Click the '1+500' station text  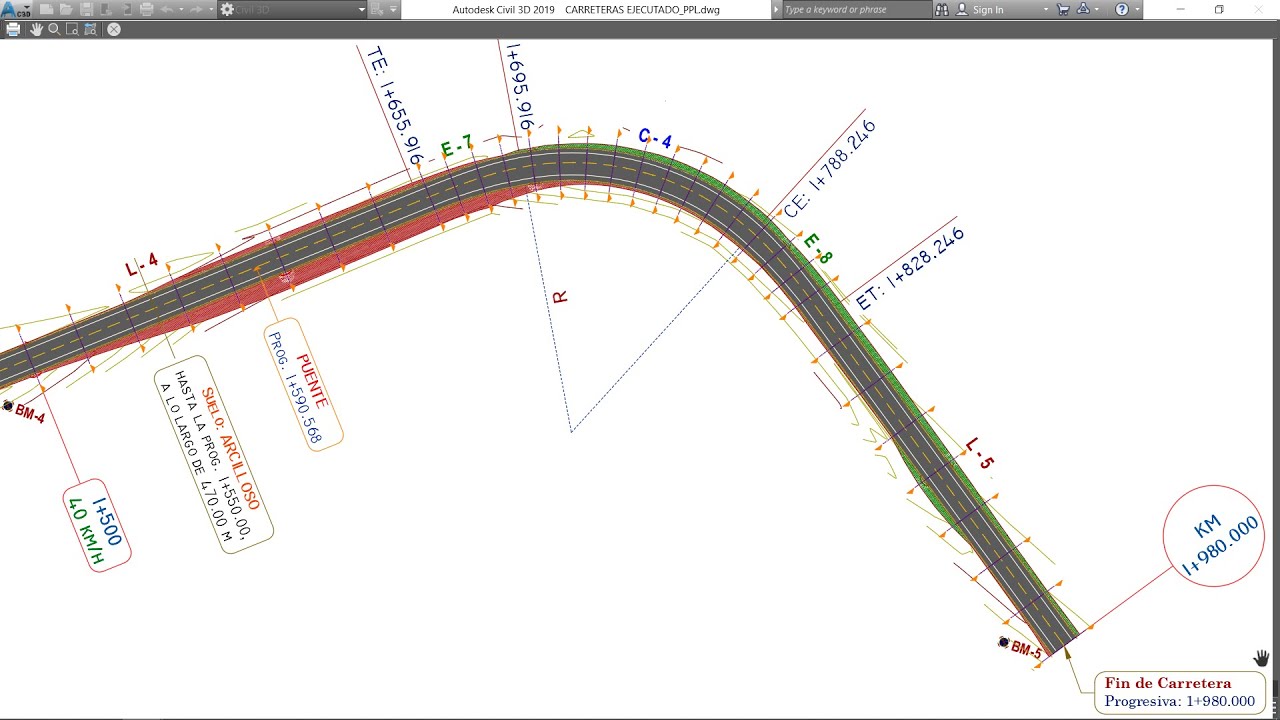click(107, 521)
